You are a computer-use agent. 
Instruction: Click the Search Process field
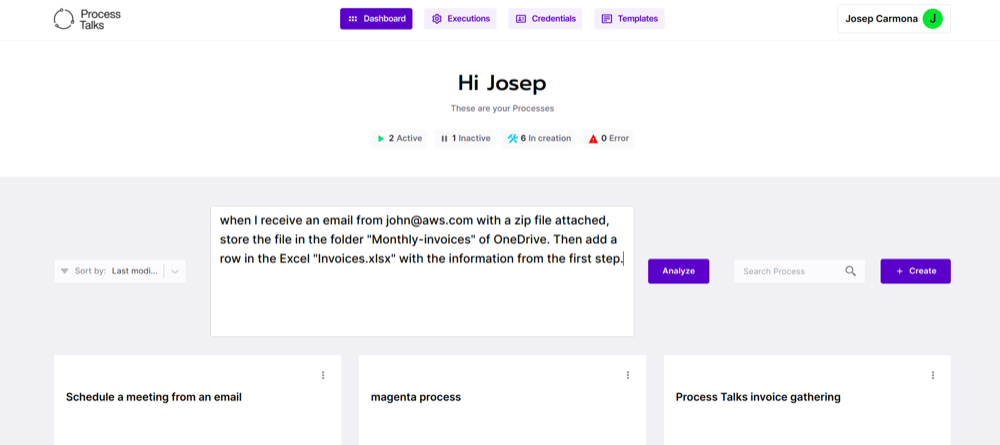point(799,271)
